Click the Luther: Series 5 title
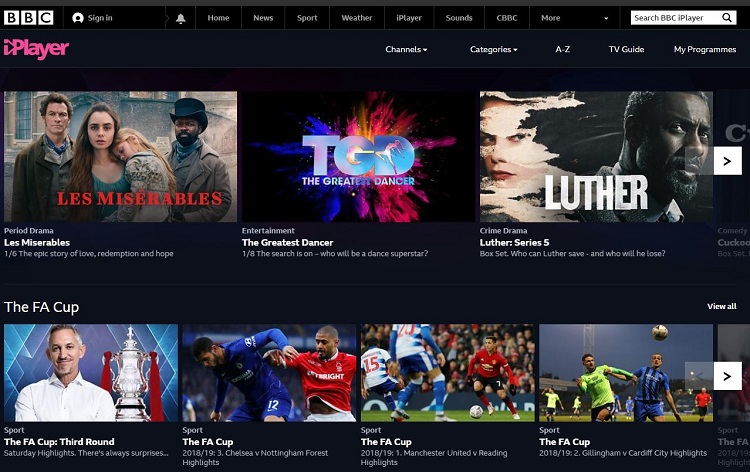Viewport: 750px width, 472px height. 515,242
